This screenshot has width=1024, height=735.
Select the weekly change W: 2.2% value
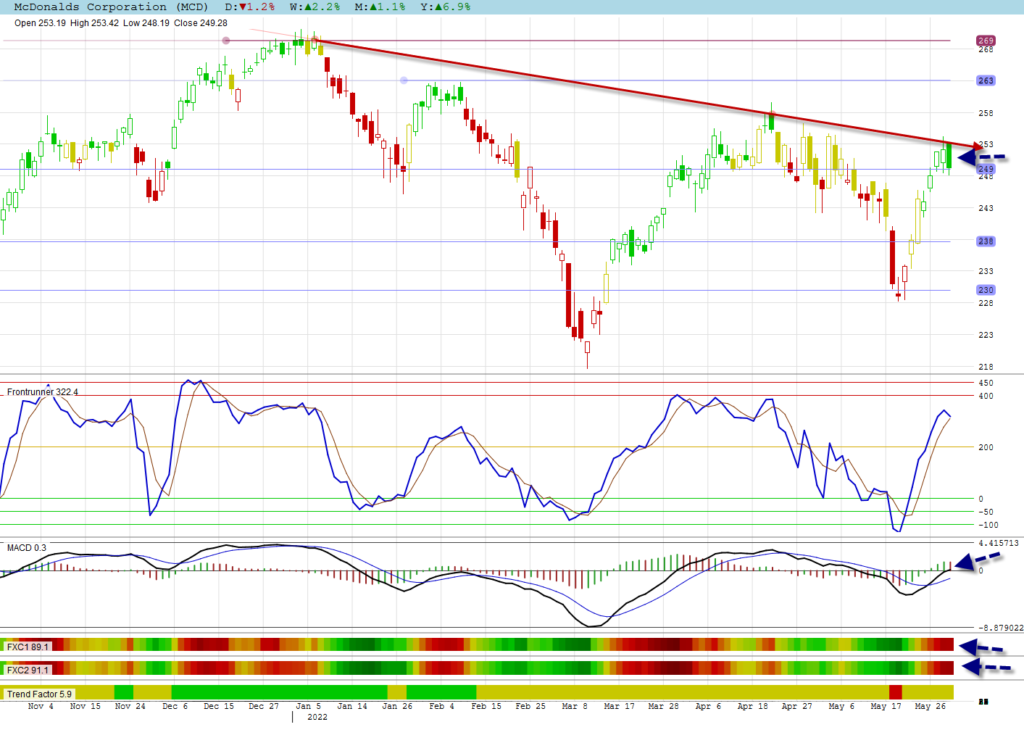pos(315,7)
